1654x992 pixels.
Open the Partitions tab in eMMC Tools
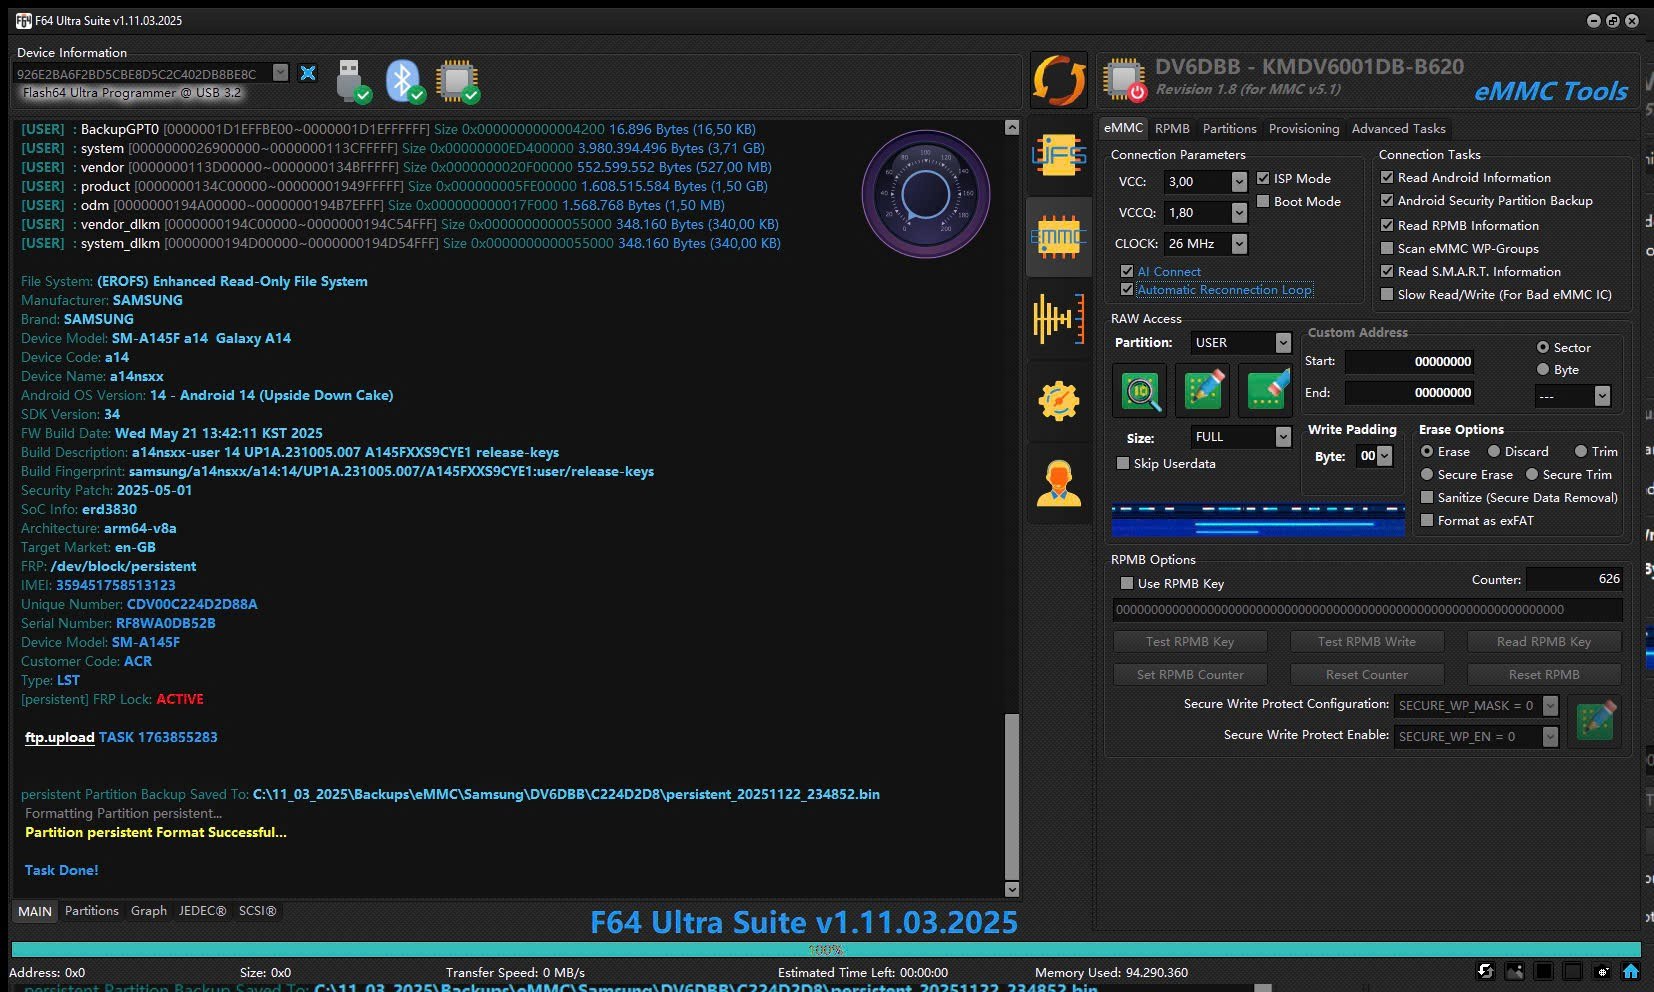1229,128
